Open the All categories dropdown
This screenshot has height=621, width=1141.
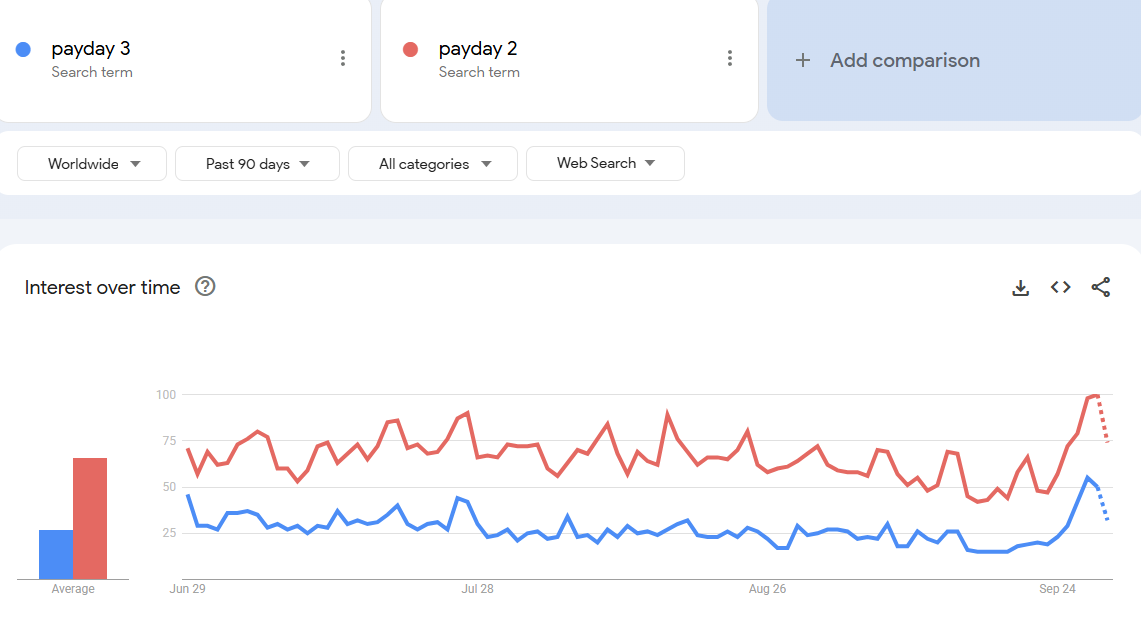coord(433,164)
